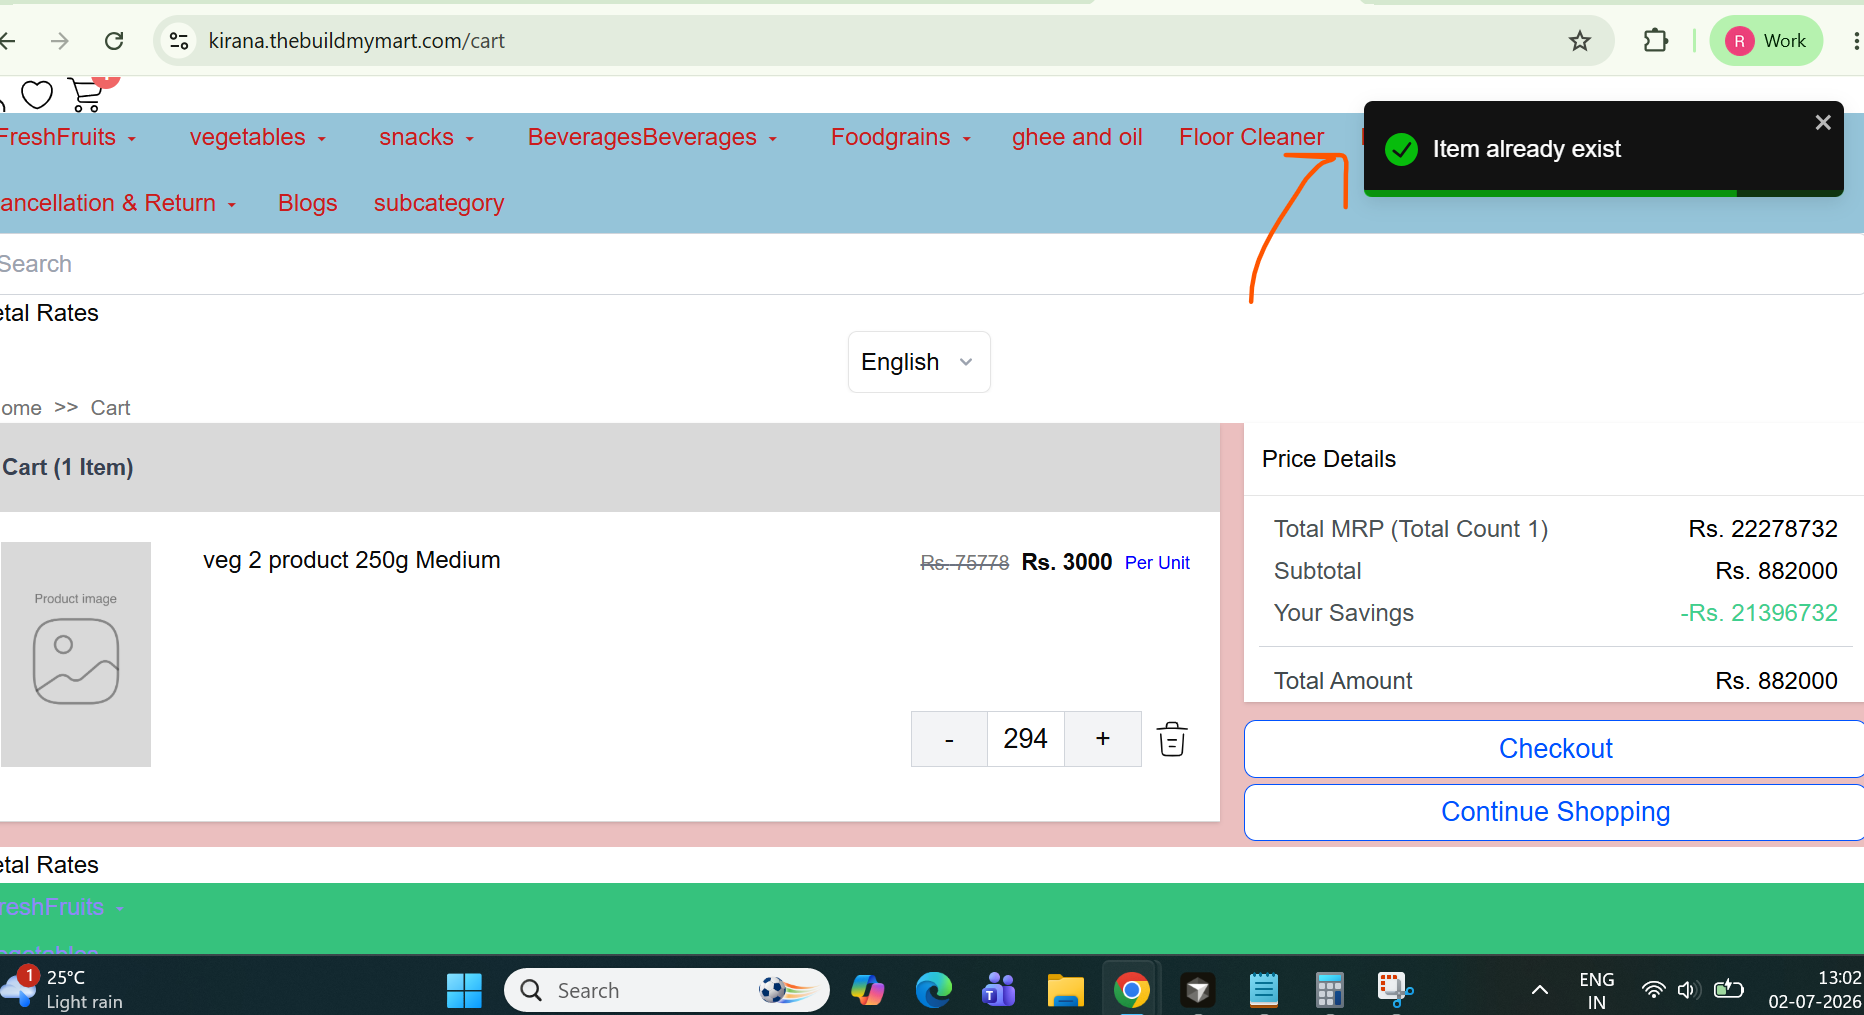The width and height of the screenshot is (1864, 1015).
Task: Open File Explorer from taskbar
Action: 1065,990
